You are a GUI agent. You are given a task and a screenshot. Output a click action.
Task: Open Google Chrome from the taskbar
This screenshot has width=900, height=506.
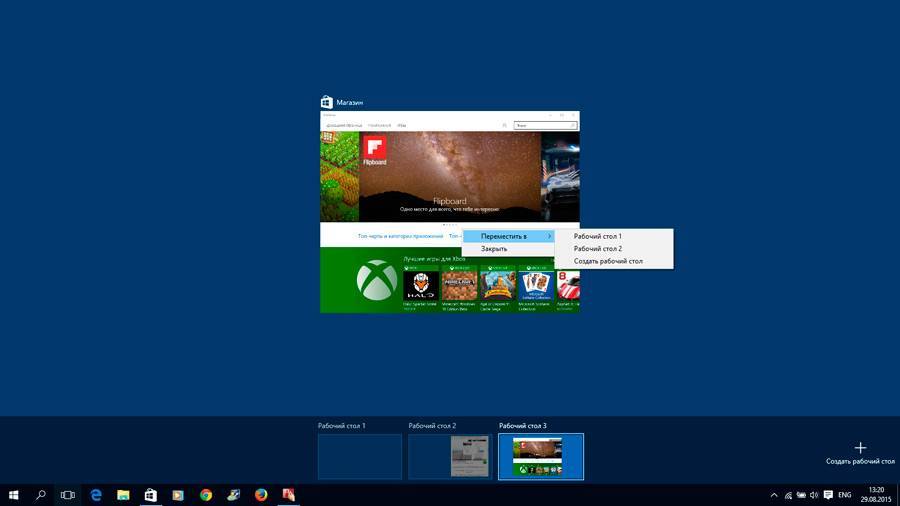pyautogui.click(x=206, y=495)
